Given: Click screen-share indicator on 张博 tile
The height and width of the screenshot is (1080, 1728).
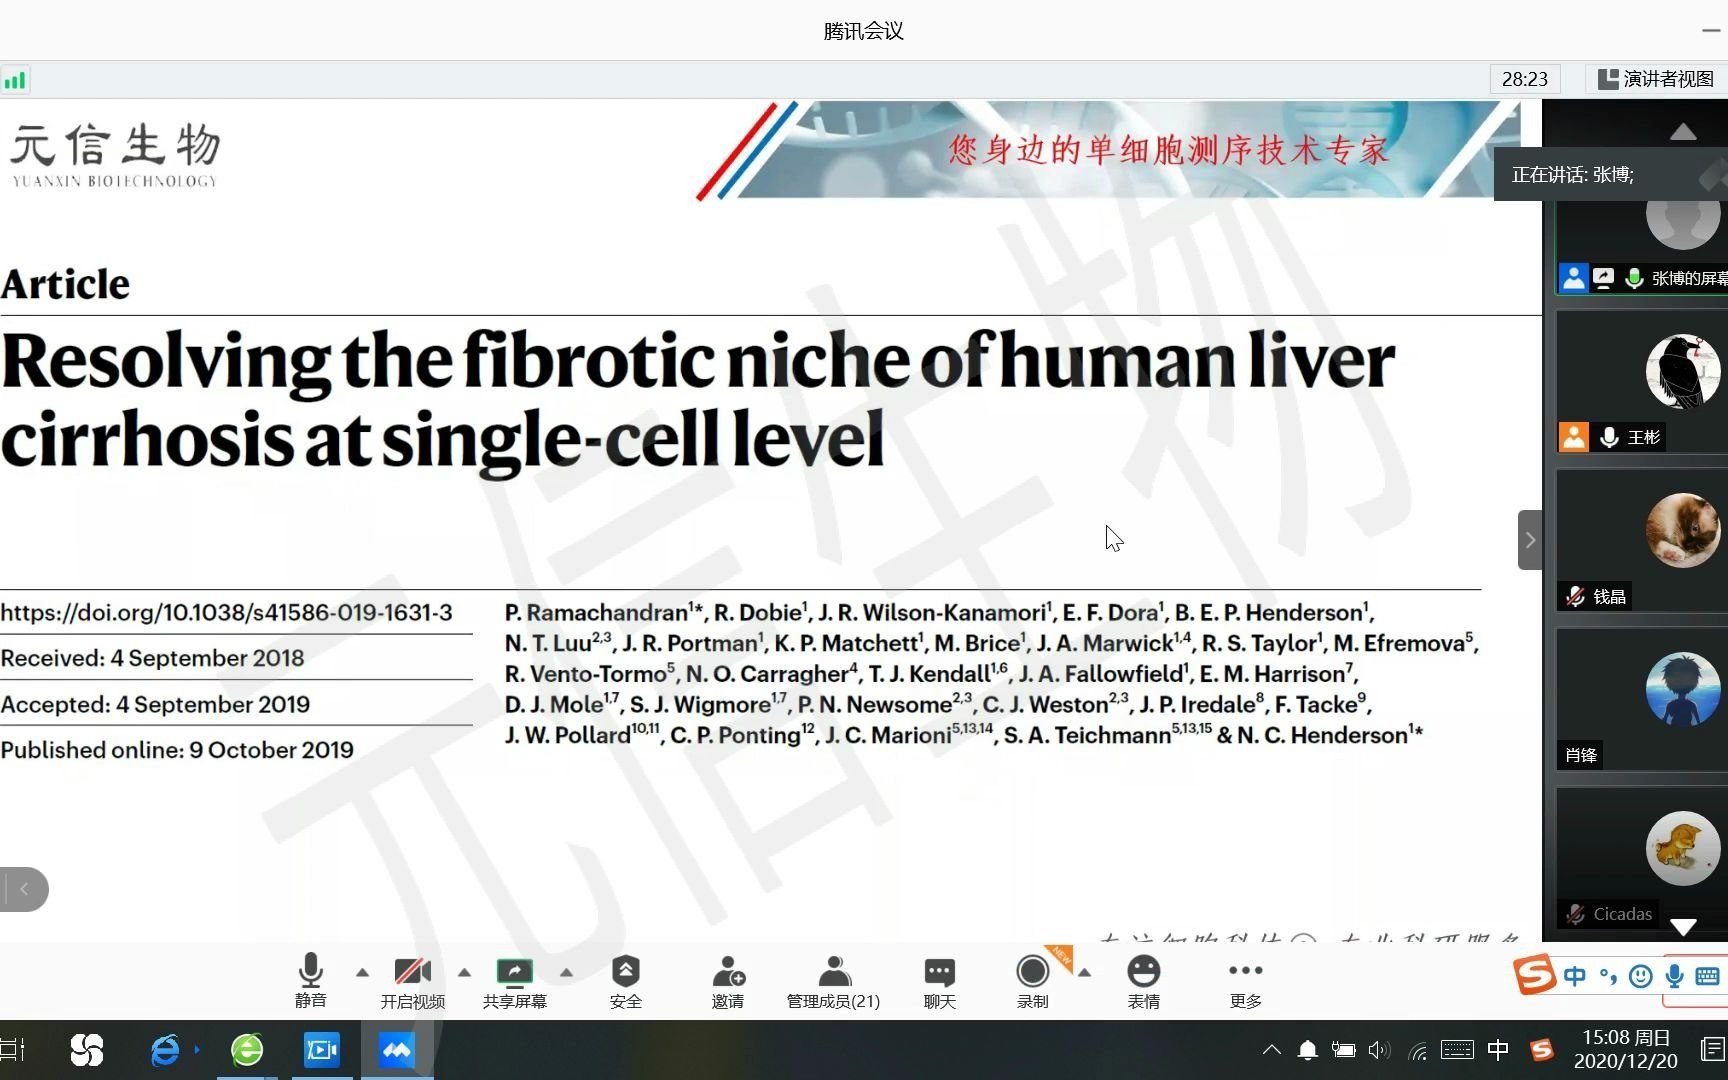Looking at the screenshot, I should pyautogui.click(x=1604, y=278).
